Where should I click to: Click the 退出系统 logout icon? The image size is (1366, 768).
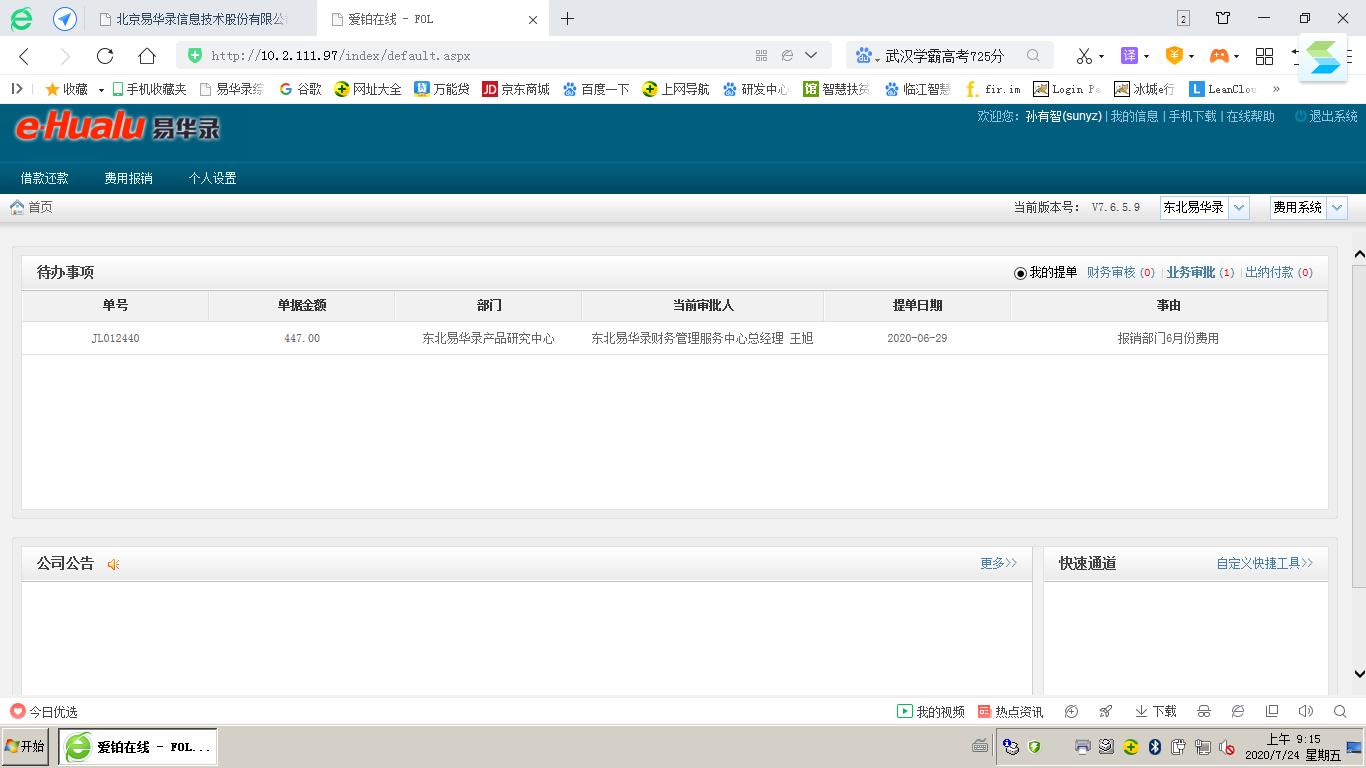coord(1301,116)
